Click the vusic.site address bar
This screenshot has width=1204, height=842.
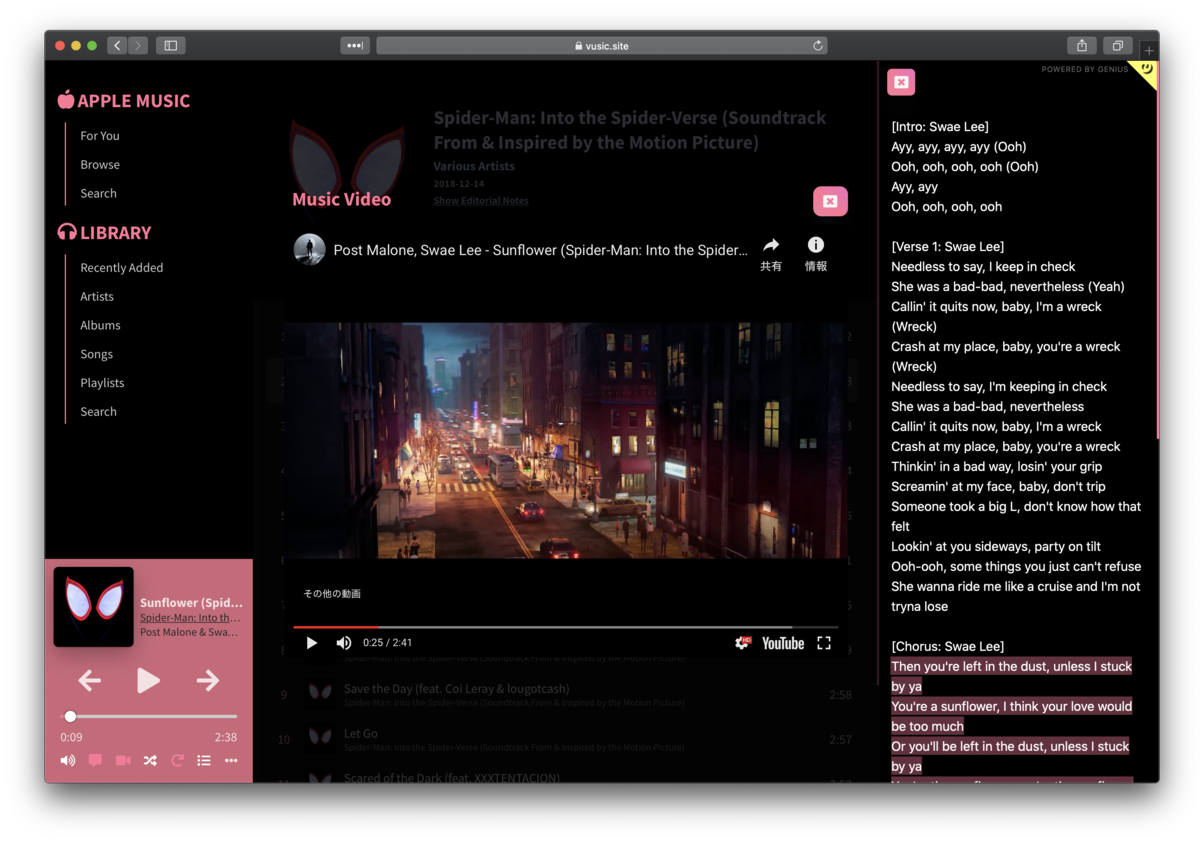tap(601, 45)
